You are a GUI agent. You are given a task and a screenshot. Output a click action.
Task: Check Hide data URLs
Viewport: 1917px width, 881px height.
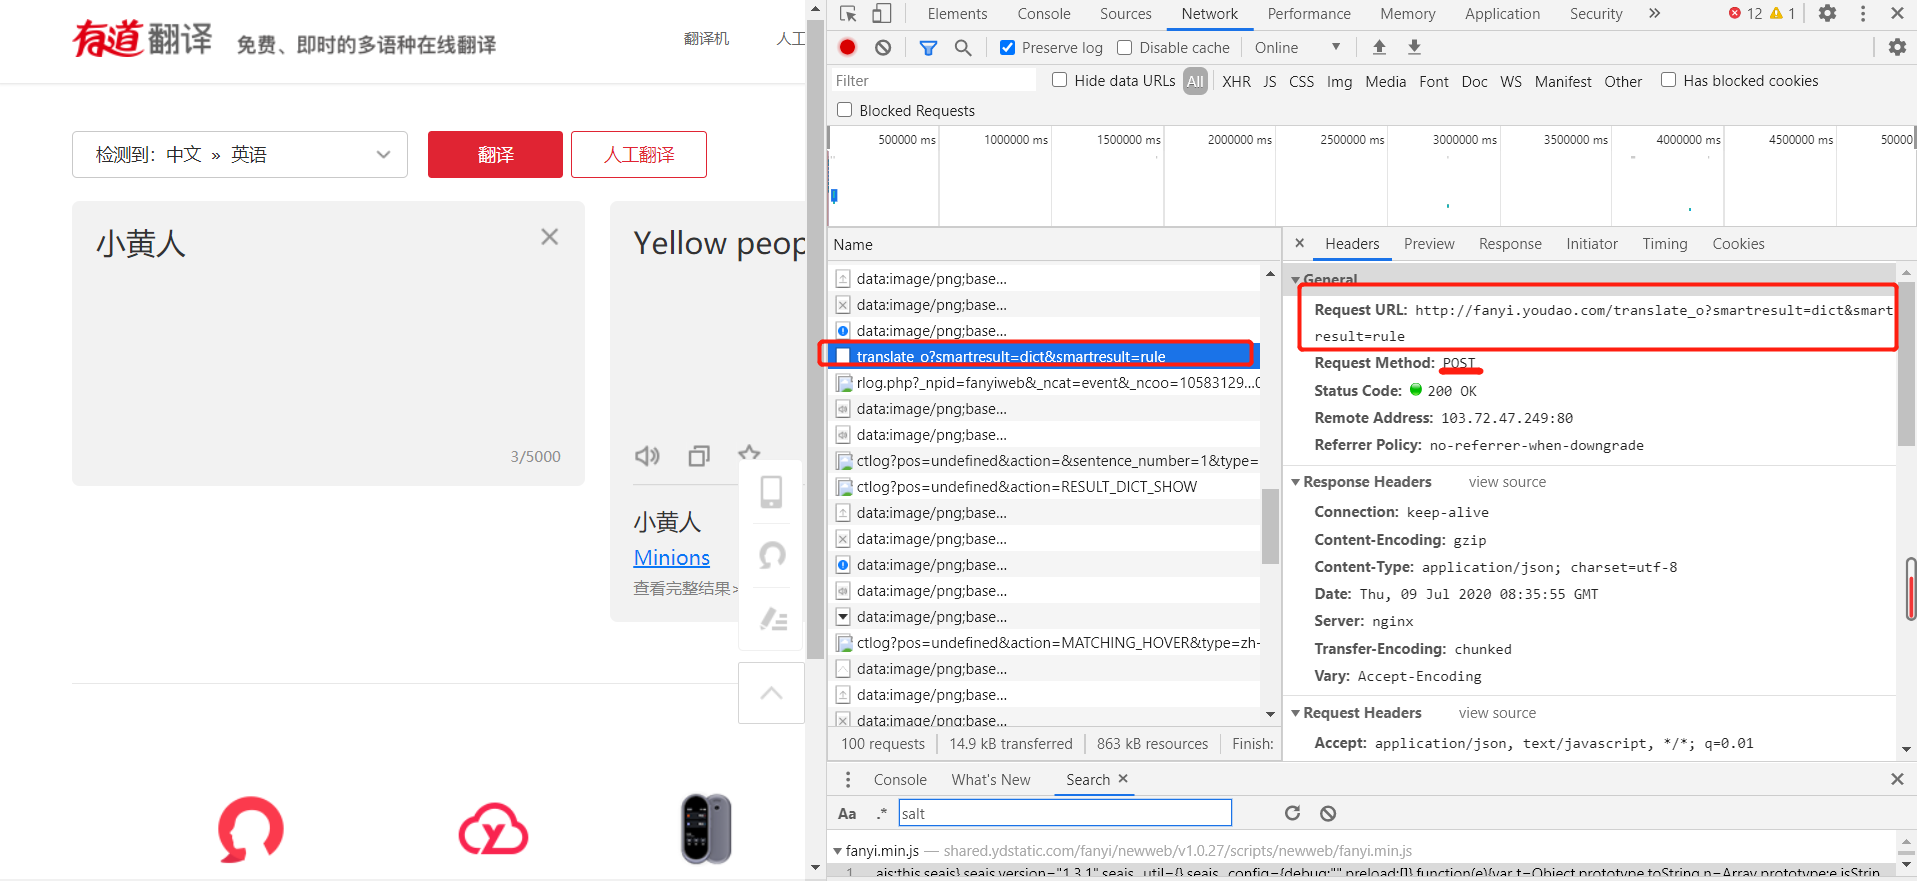[1059, 80]
